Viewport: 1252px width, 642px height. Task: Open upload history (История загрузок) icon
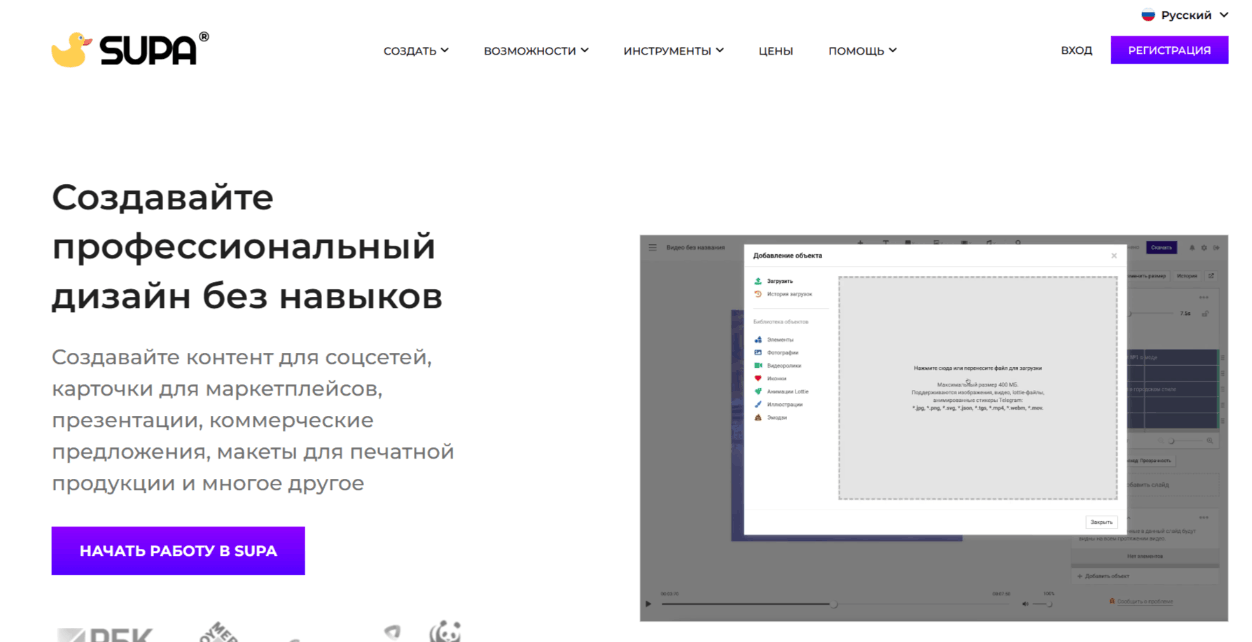(758, 294)
